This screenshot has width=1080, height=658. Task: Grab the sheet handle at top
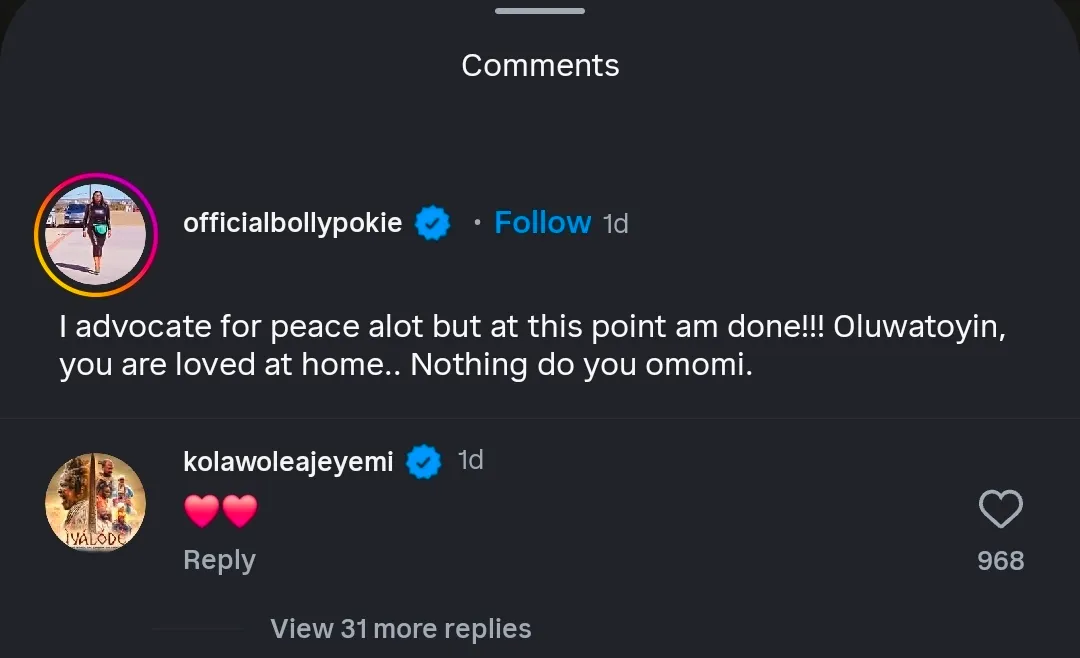pyautogui.click(x=540, y=11)
